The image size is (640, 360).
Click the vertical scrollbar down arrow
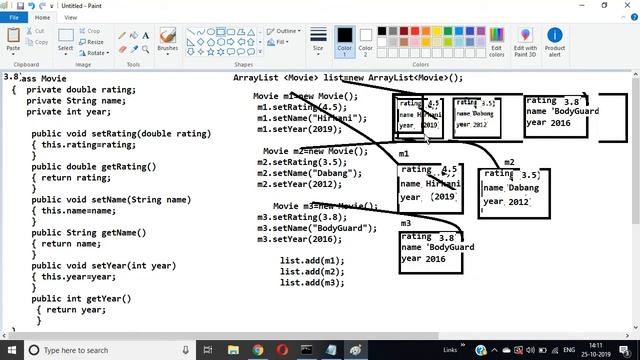coord(636,328)
